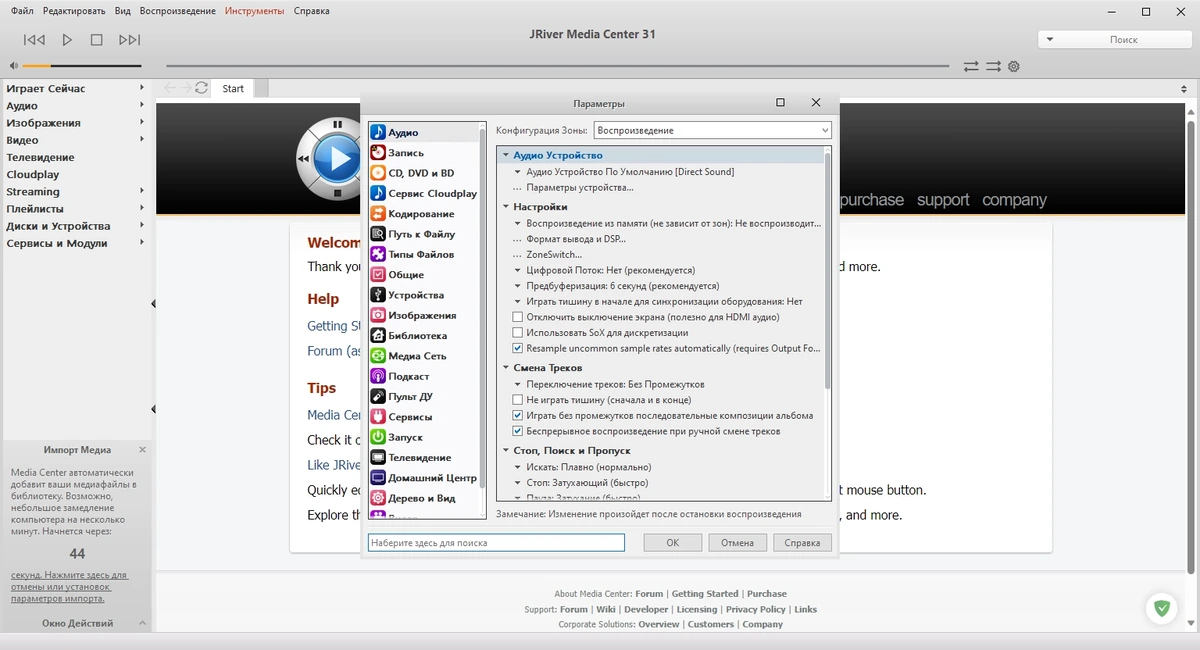Uncheck Resample uncommon sample rates automatically
The width and height of the screenshot is (1200, 650).
[517, 349]
